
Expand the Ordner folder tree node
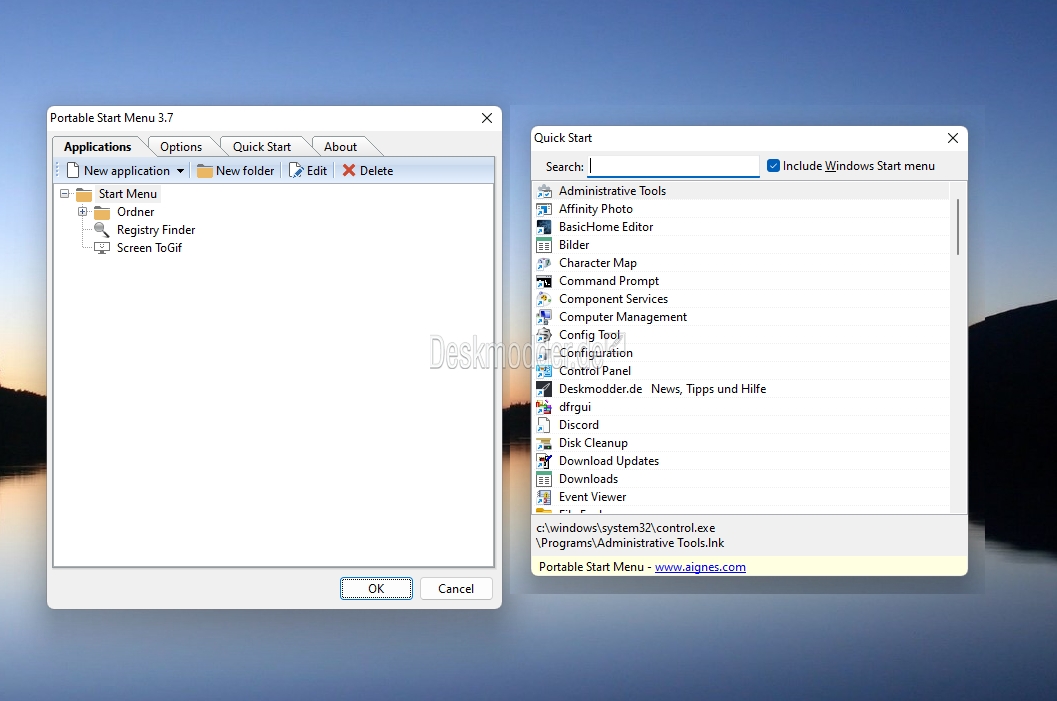pos(83,212)
